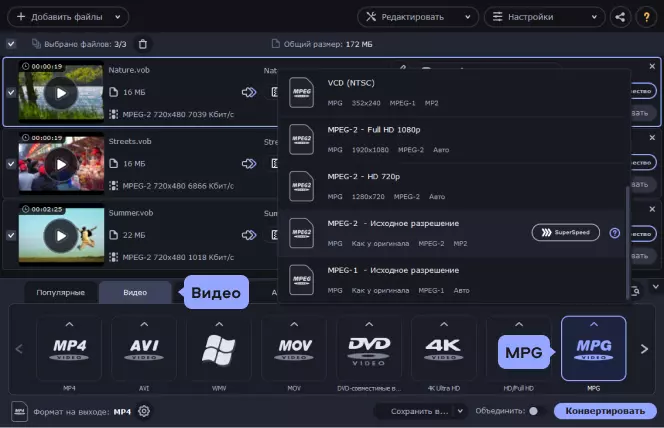Open output format settings gear

144,411
